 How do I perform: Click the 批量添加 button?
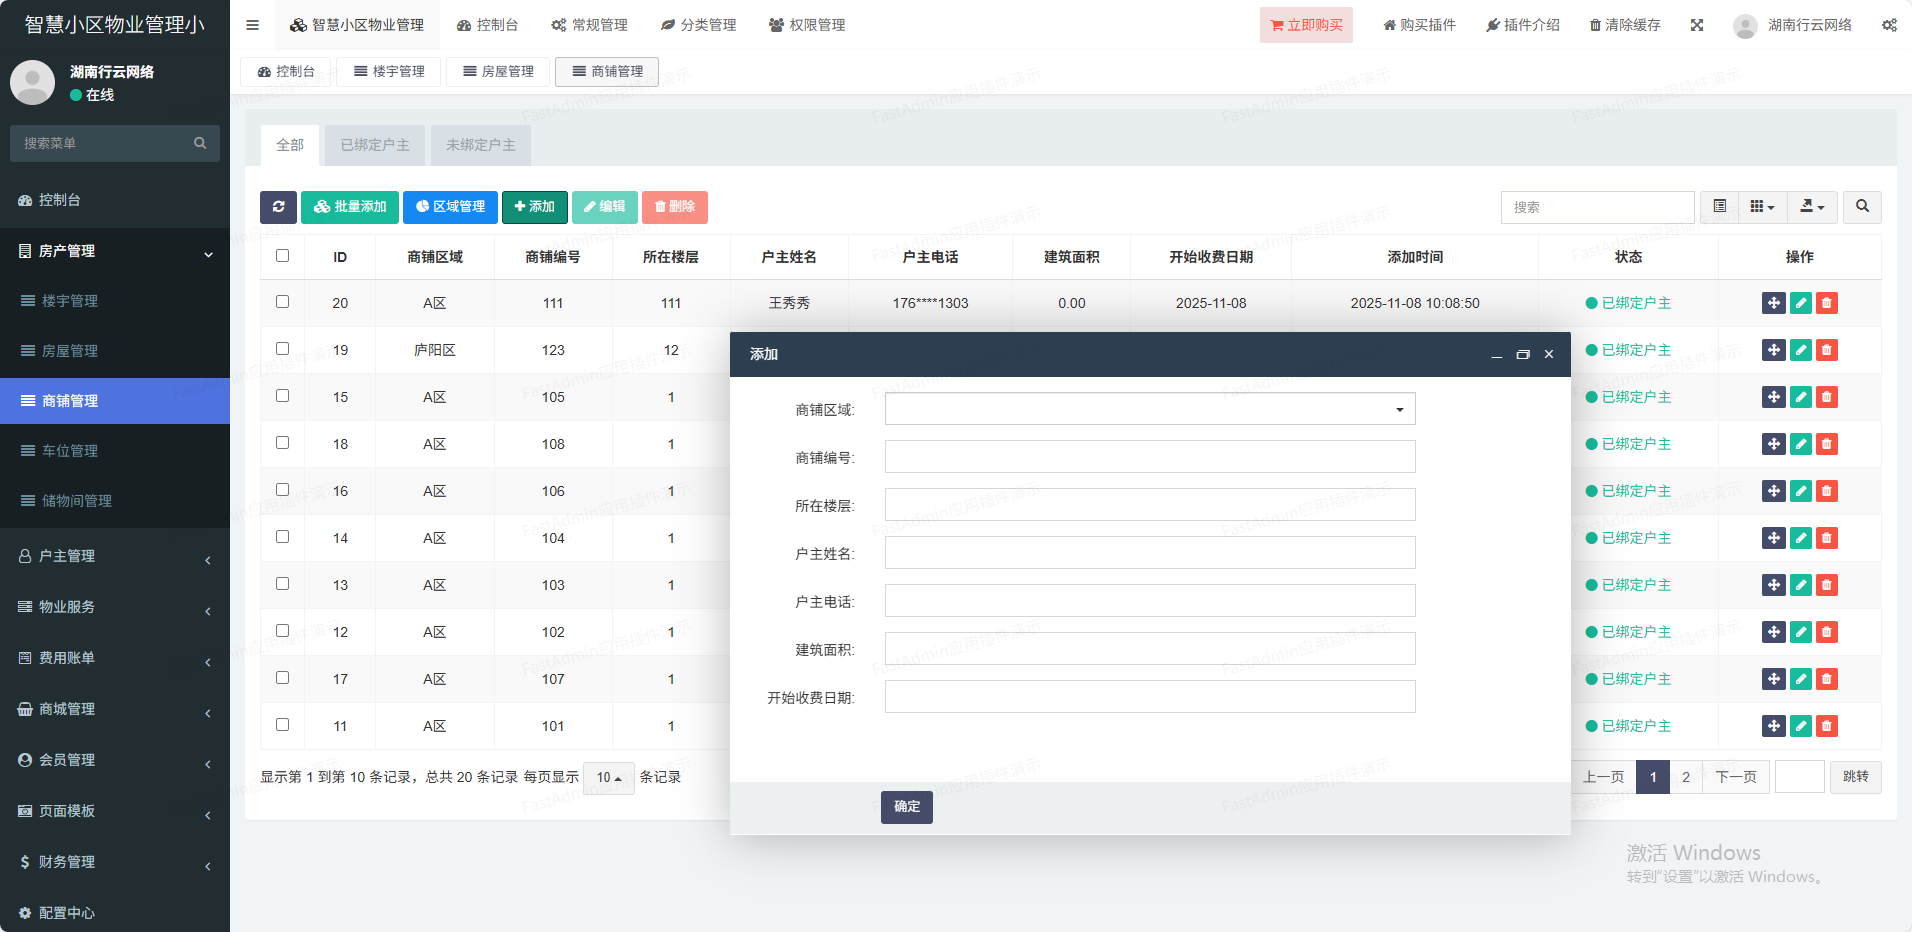[x=350, y=207]
